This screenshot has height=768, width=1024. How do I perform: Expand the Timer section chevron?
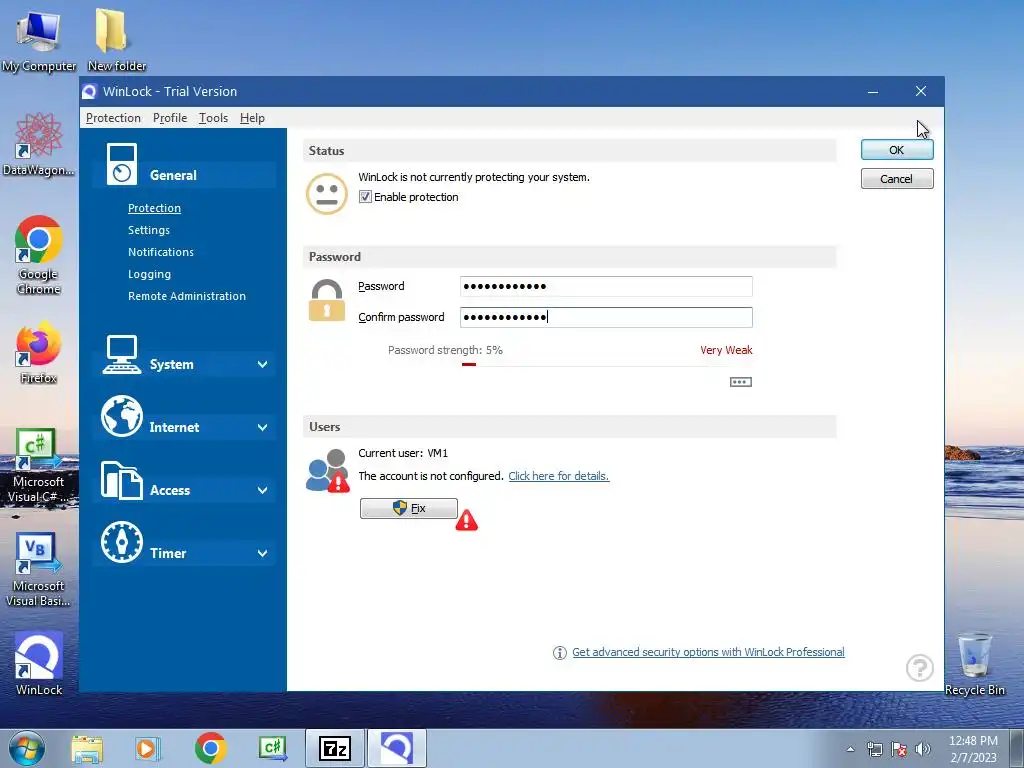263,553
